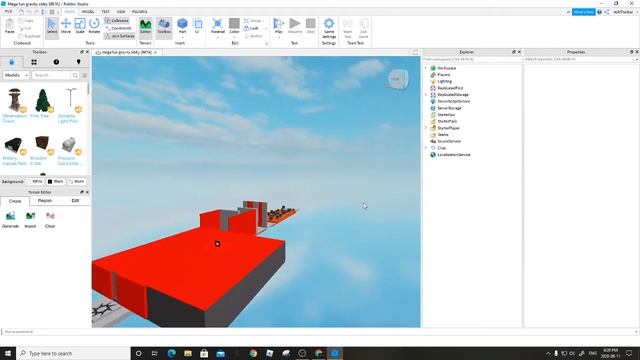640x360 pixels.
Task: Click the Generate terrain tool
Action: coord(11,220)
